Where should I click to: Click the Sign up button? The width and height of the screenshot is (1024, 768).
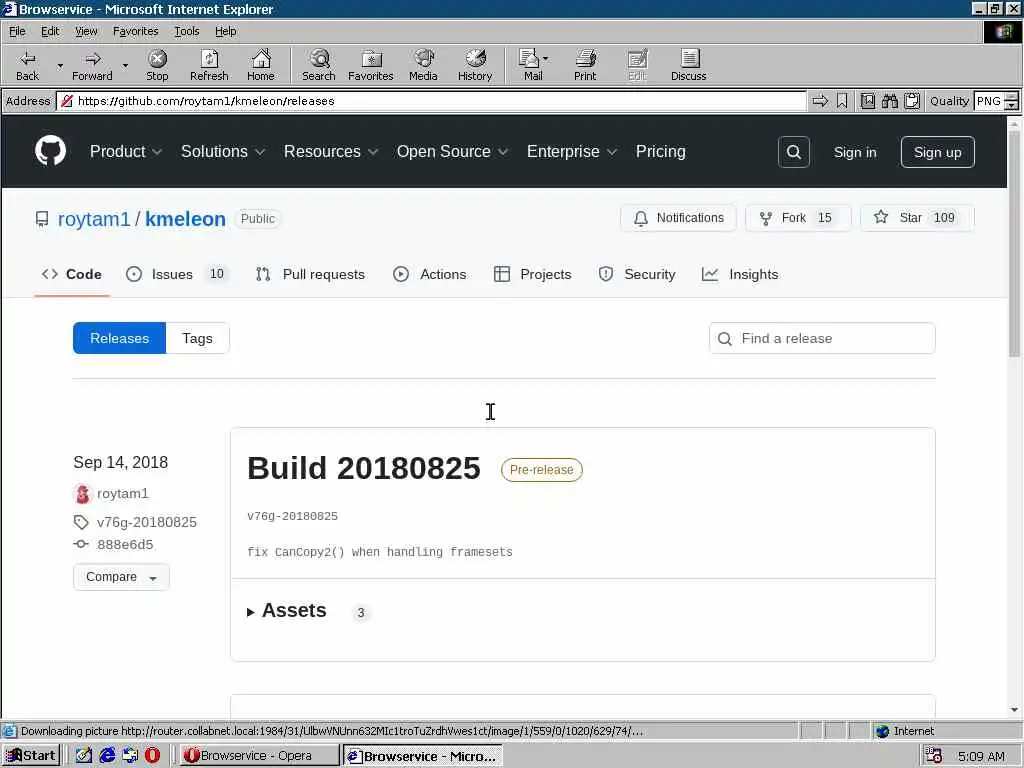pos(937,152)
